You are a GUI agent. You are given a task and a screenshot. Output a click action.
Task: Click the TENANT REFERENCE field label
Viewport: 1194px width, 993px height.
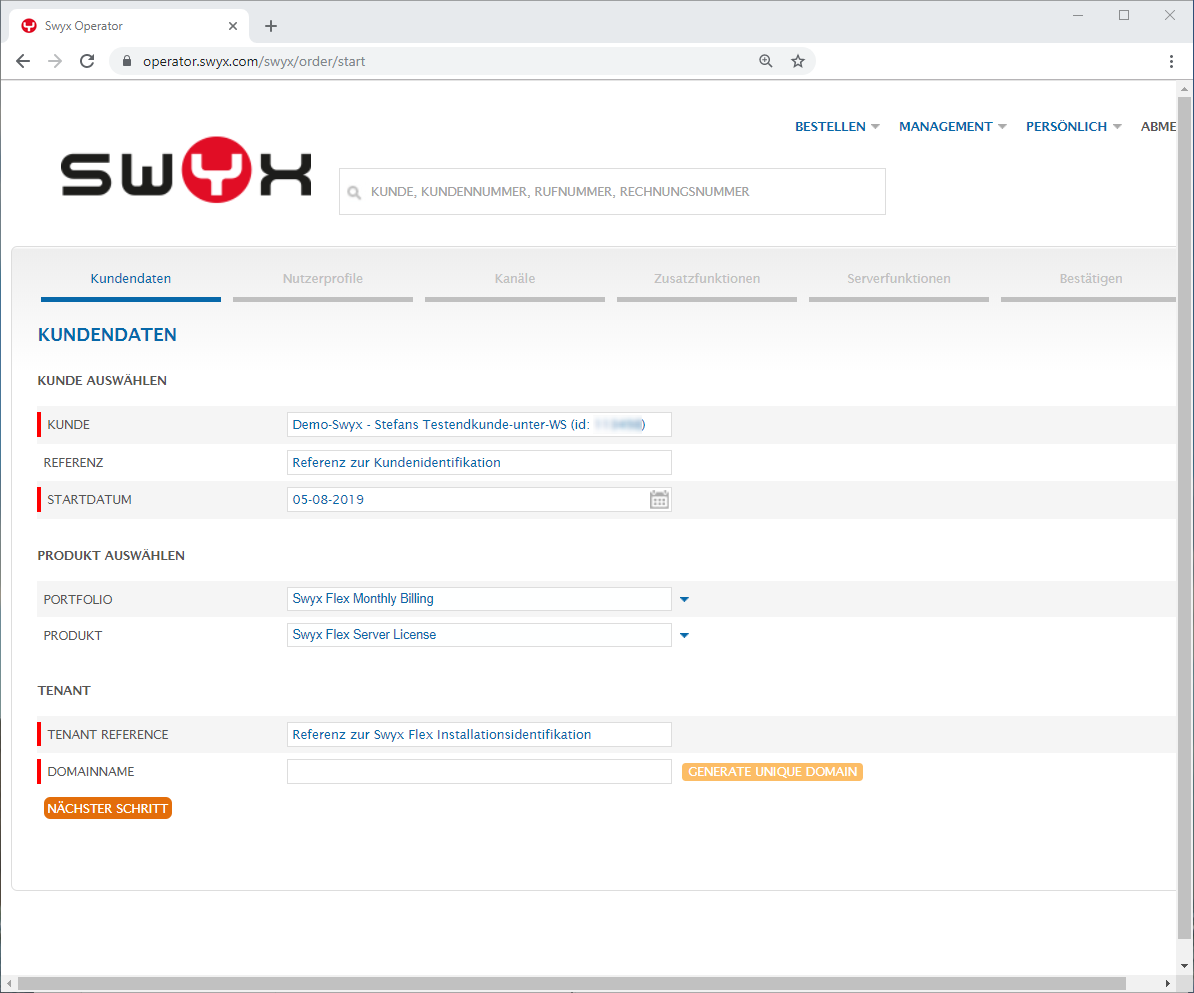(x=108, y=734)
